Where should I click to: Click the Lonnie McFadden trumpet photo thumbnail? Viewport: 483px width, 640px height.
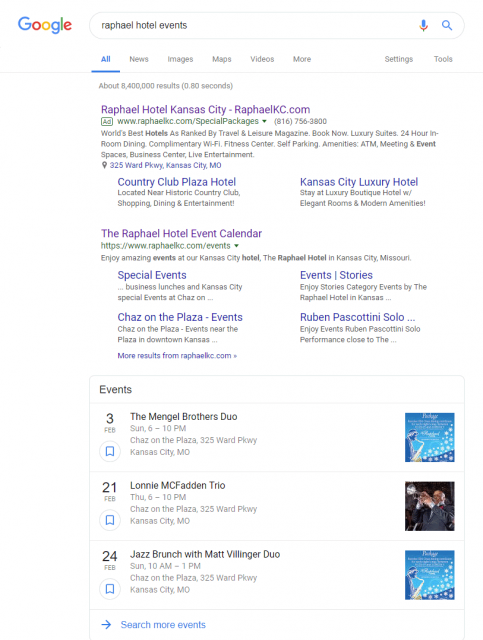(430, 506)
